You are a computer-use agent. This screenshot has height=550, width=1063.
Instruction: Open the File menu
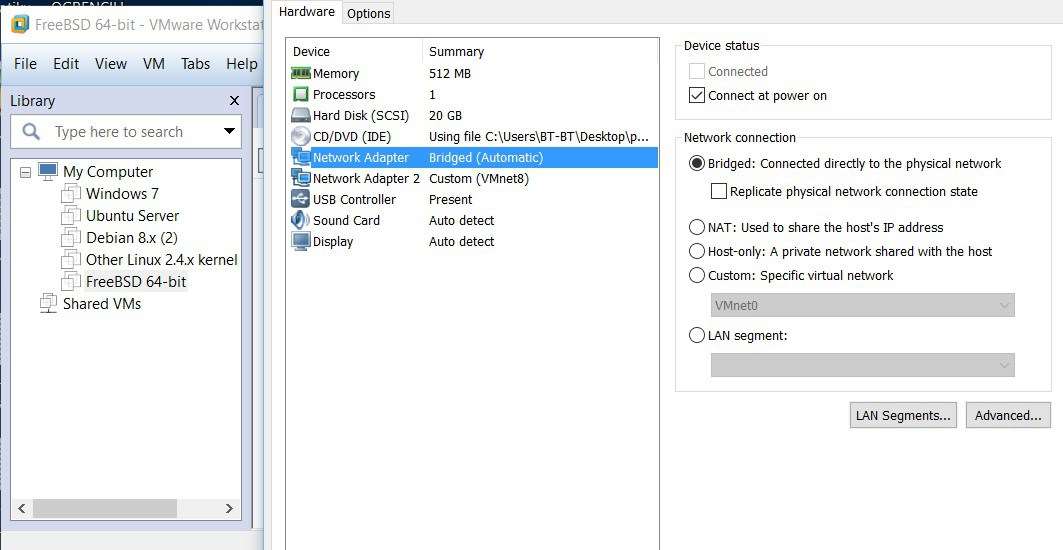(x=25, y=64)
